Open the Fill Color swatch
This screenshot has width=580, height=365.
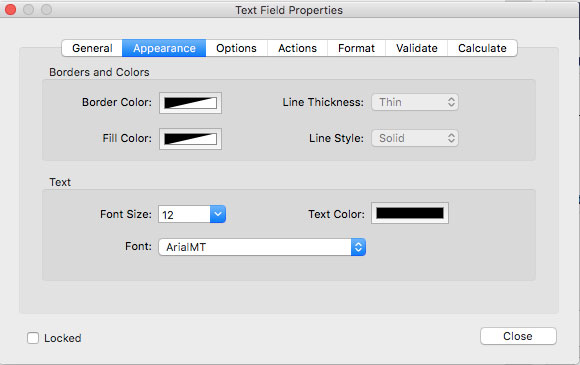[190, 139]
